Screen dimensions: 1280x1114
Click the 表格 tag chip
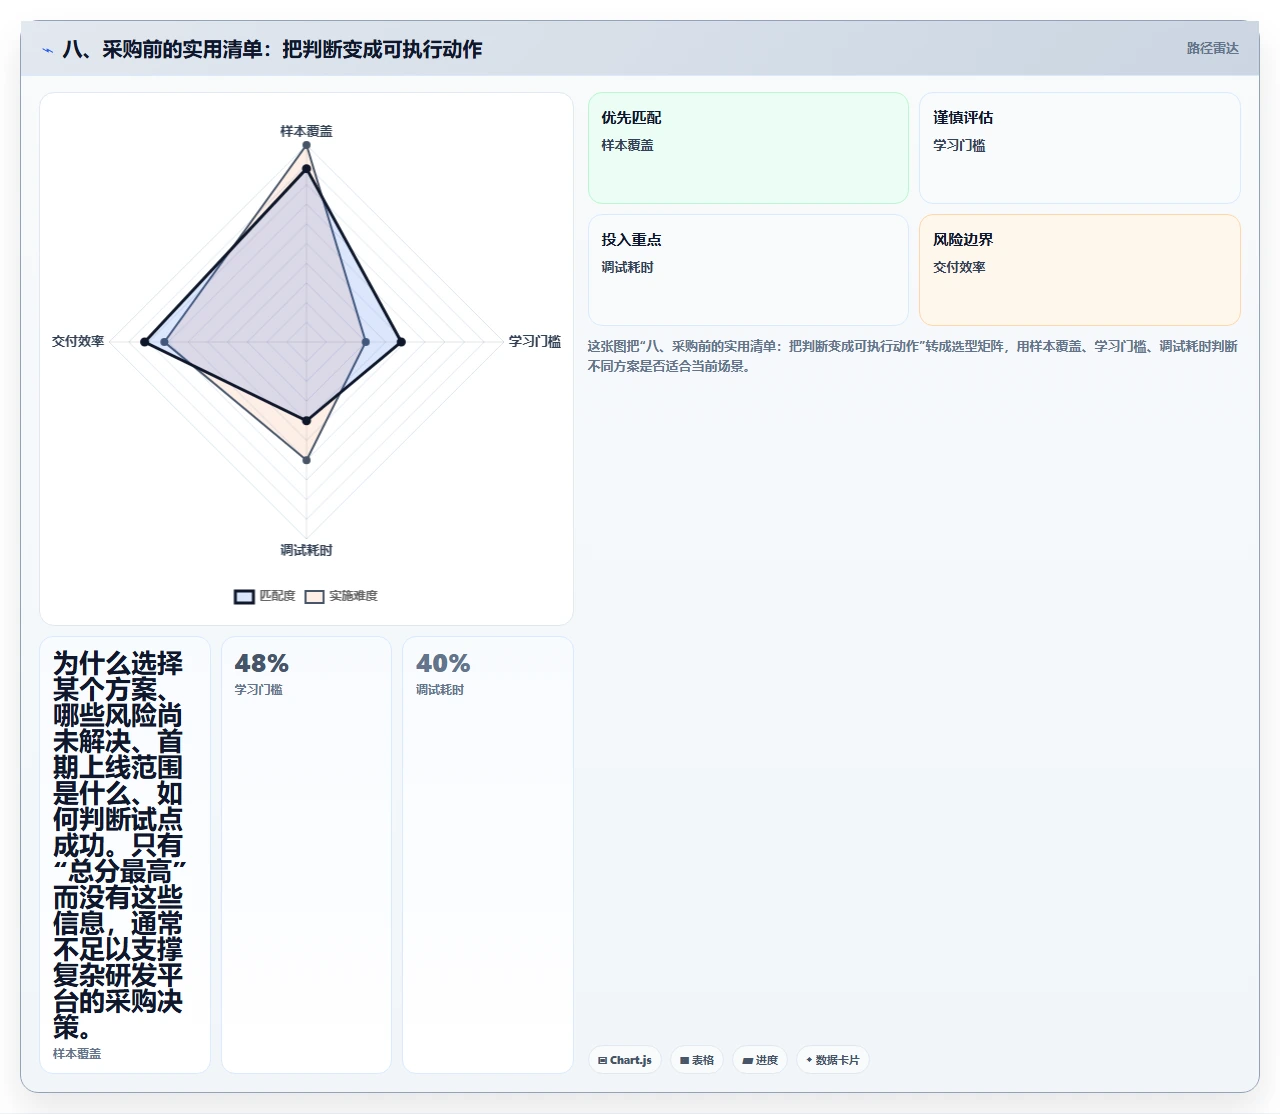697,1060
